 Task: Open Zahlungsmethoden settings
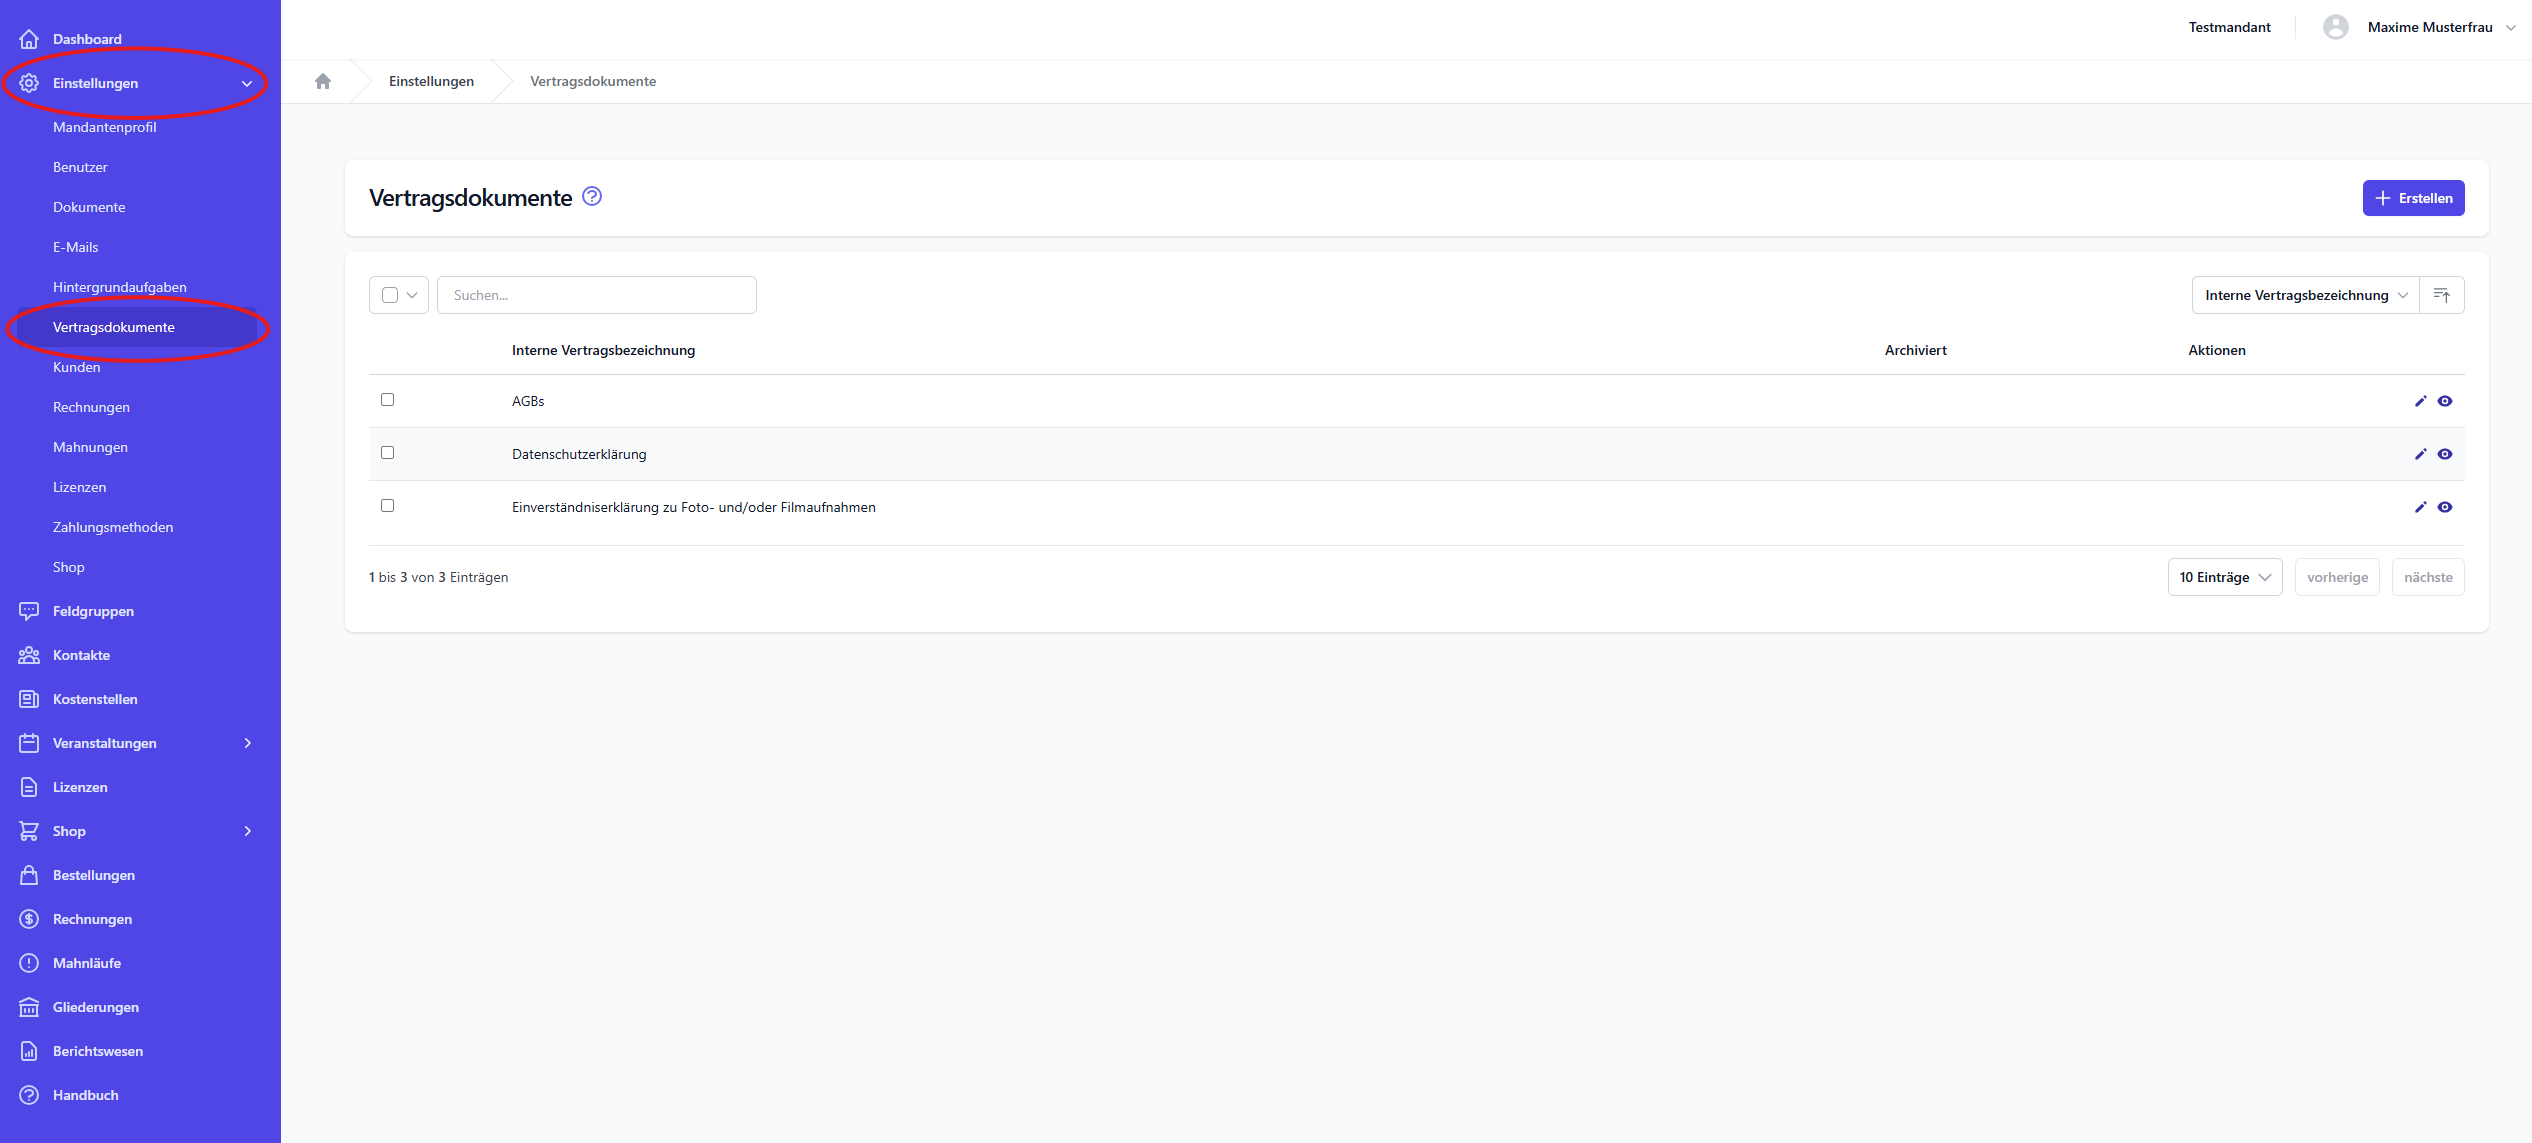tap(113, 527)
